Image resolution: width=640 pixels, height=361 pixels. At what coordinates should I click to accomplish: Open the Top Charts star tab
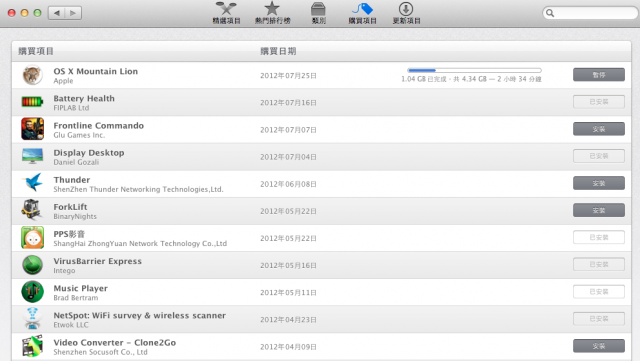pos(272,13)
